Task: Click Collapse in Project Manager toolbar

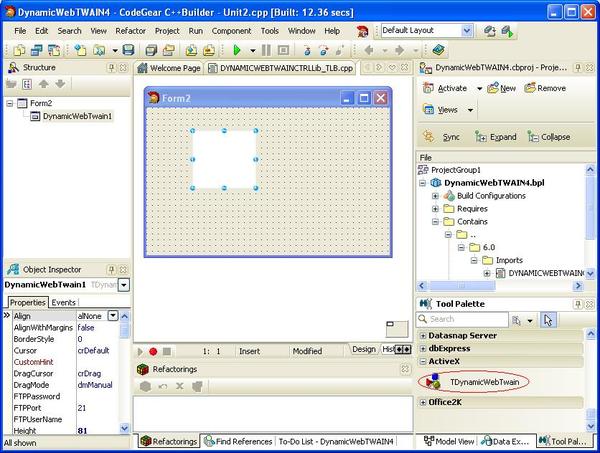Action: pos(545,137)
